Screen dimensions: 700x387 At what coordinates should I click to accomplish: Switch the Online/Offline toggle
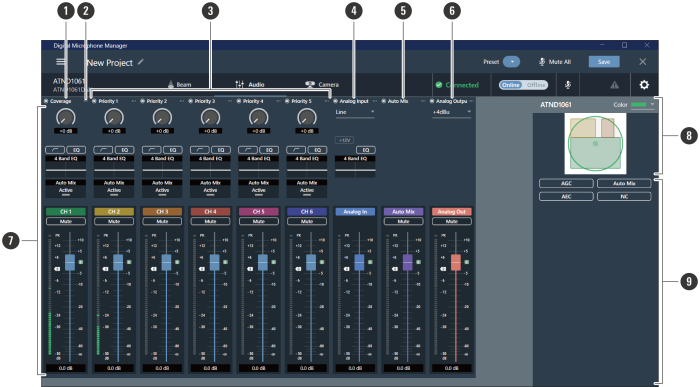(x=523, y=85)
